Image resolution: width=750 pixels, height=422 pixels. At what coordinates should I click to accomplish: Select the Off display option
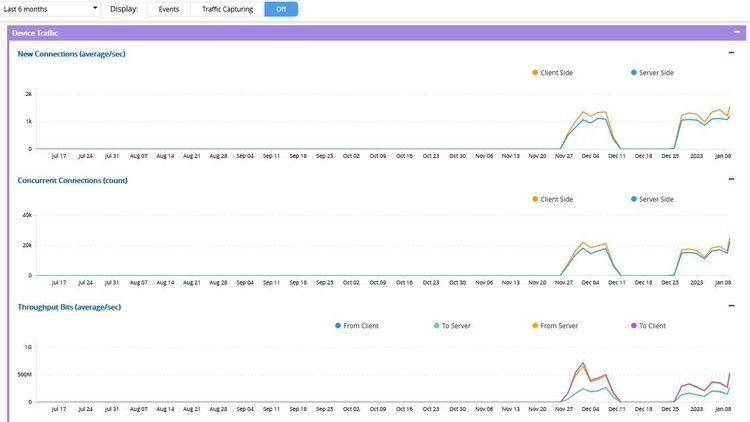[281, 9]
